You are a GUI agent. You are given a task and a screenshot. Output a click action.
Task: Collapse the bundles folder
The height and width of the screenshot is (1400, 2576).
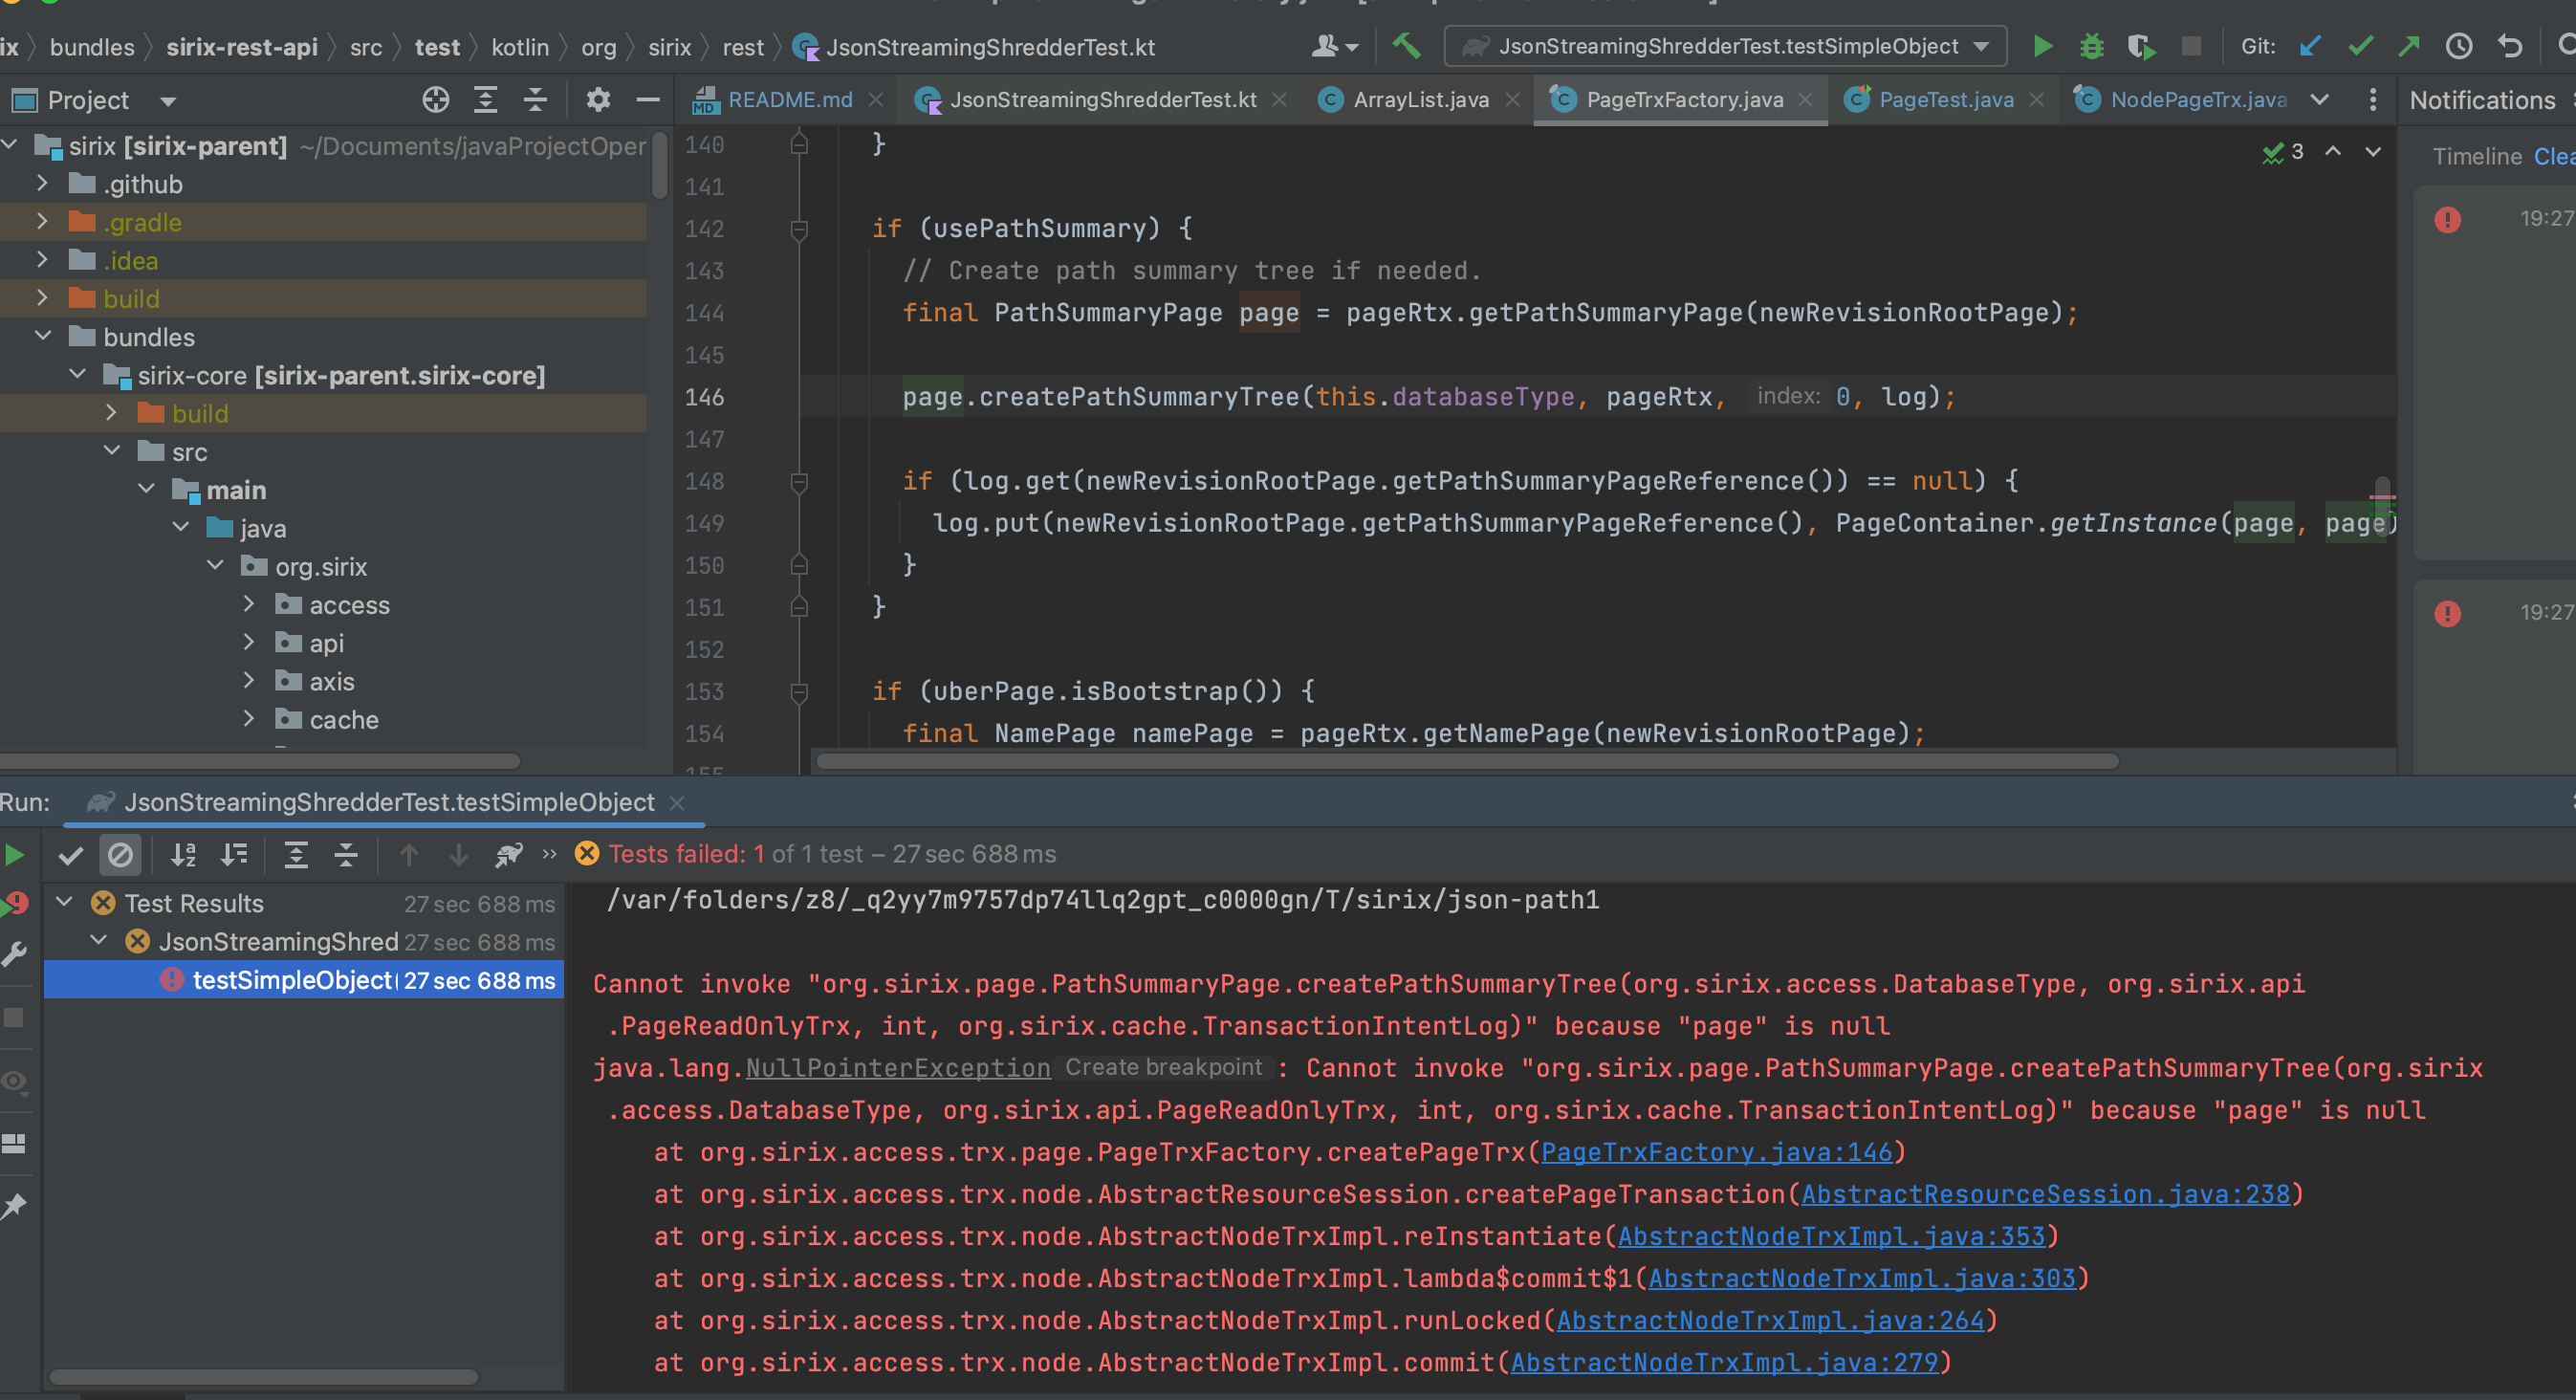coord(43,337)
